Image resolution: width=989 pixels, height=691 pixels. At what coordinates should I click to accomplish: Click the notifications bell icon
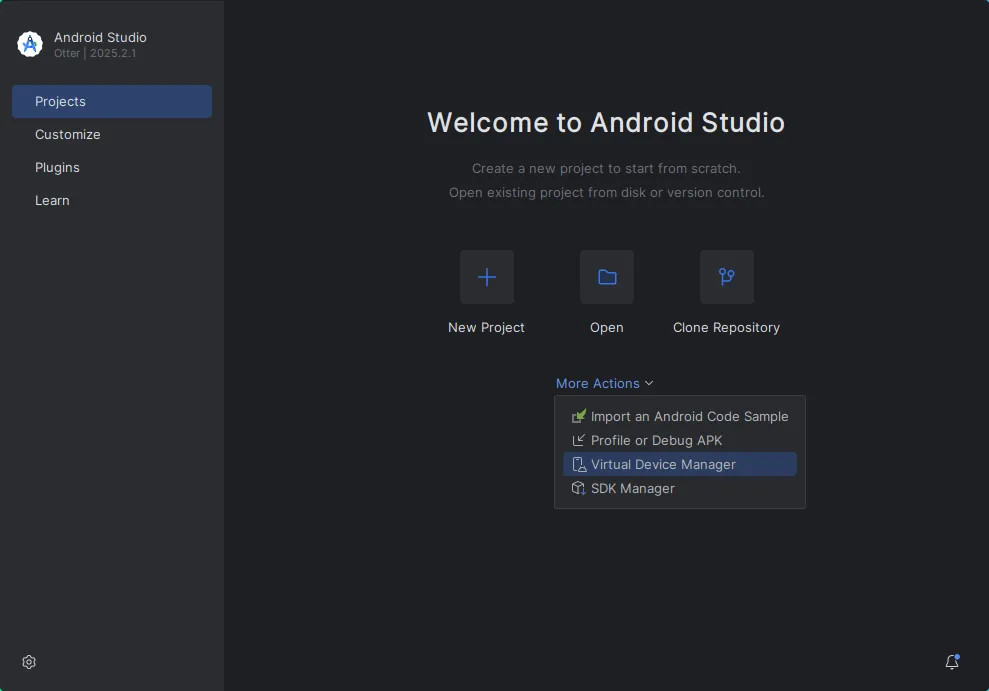(951, 661)
